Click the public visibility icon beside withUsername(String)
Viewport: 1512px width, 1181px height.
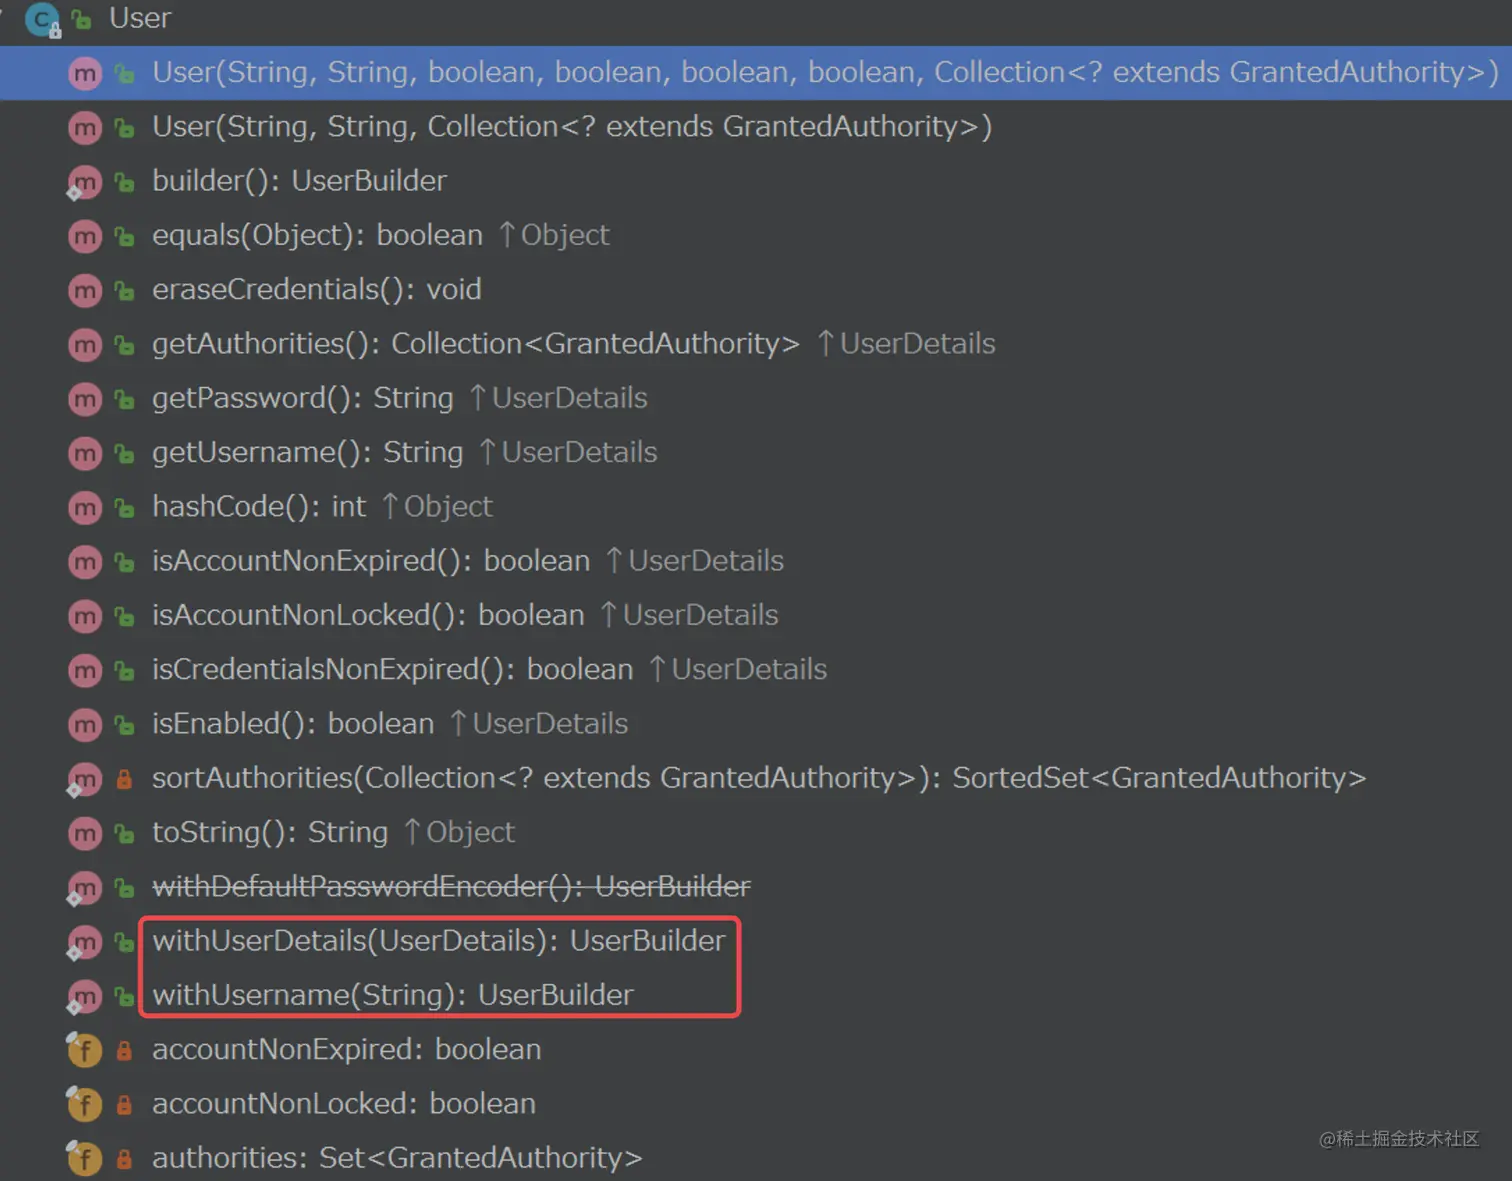pos(125,996)
